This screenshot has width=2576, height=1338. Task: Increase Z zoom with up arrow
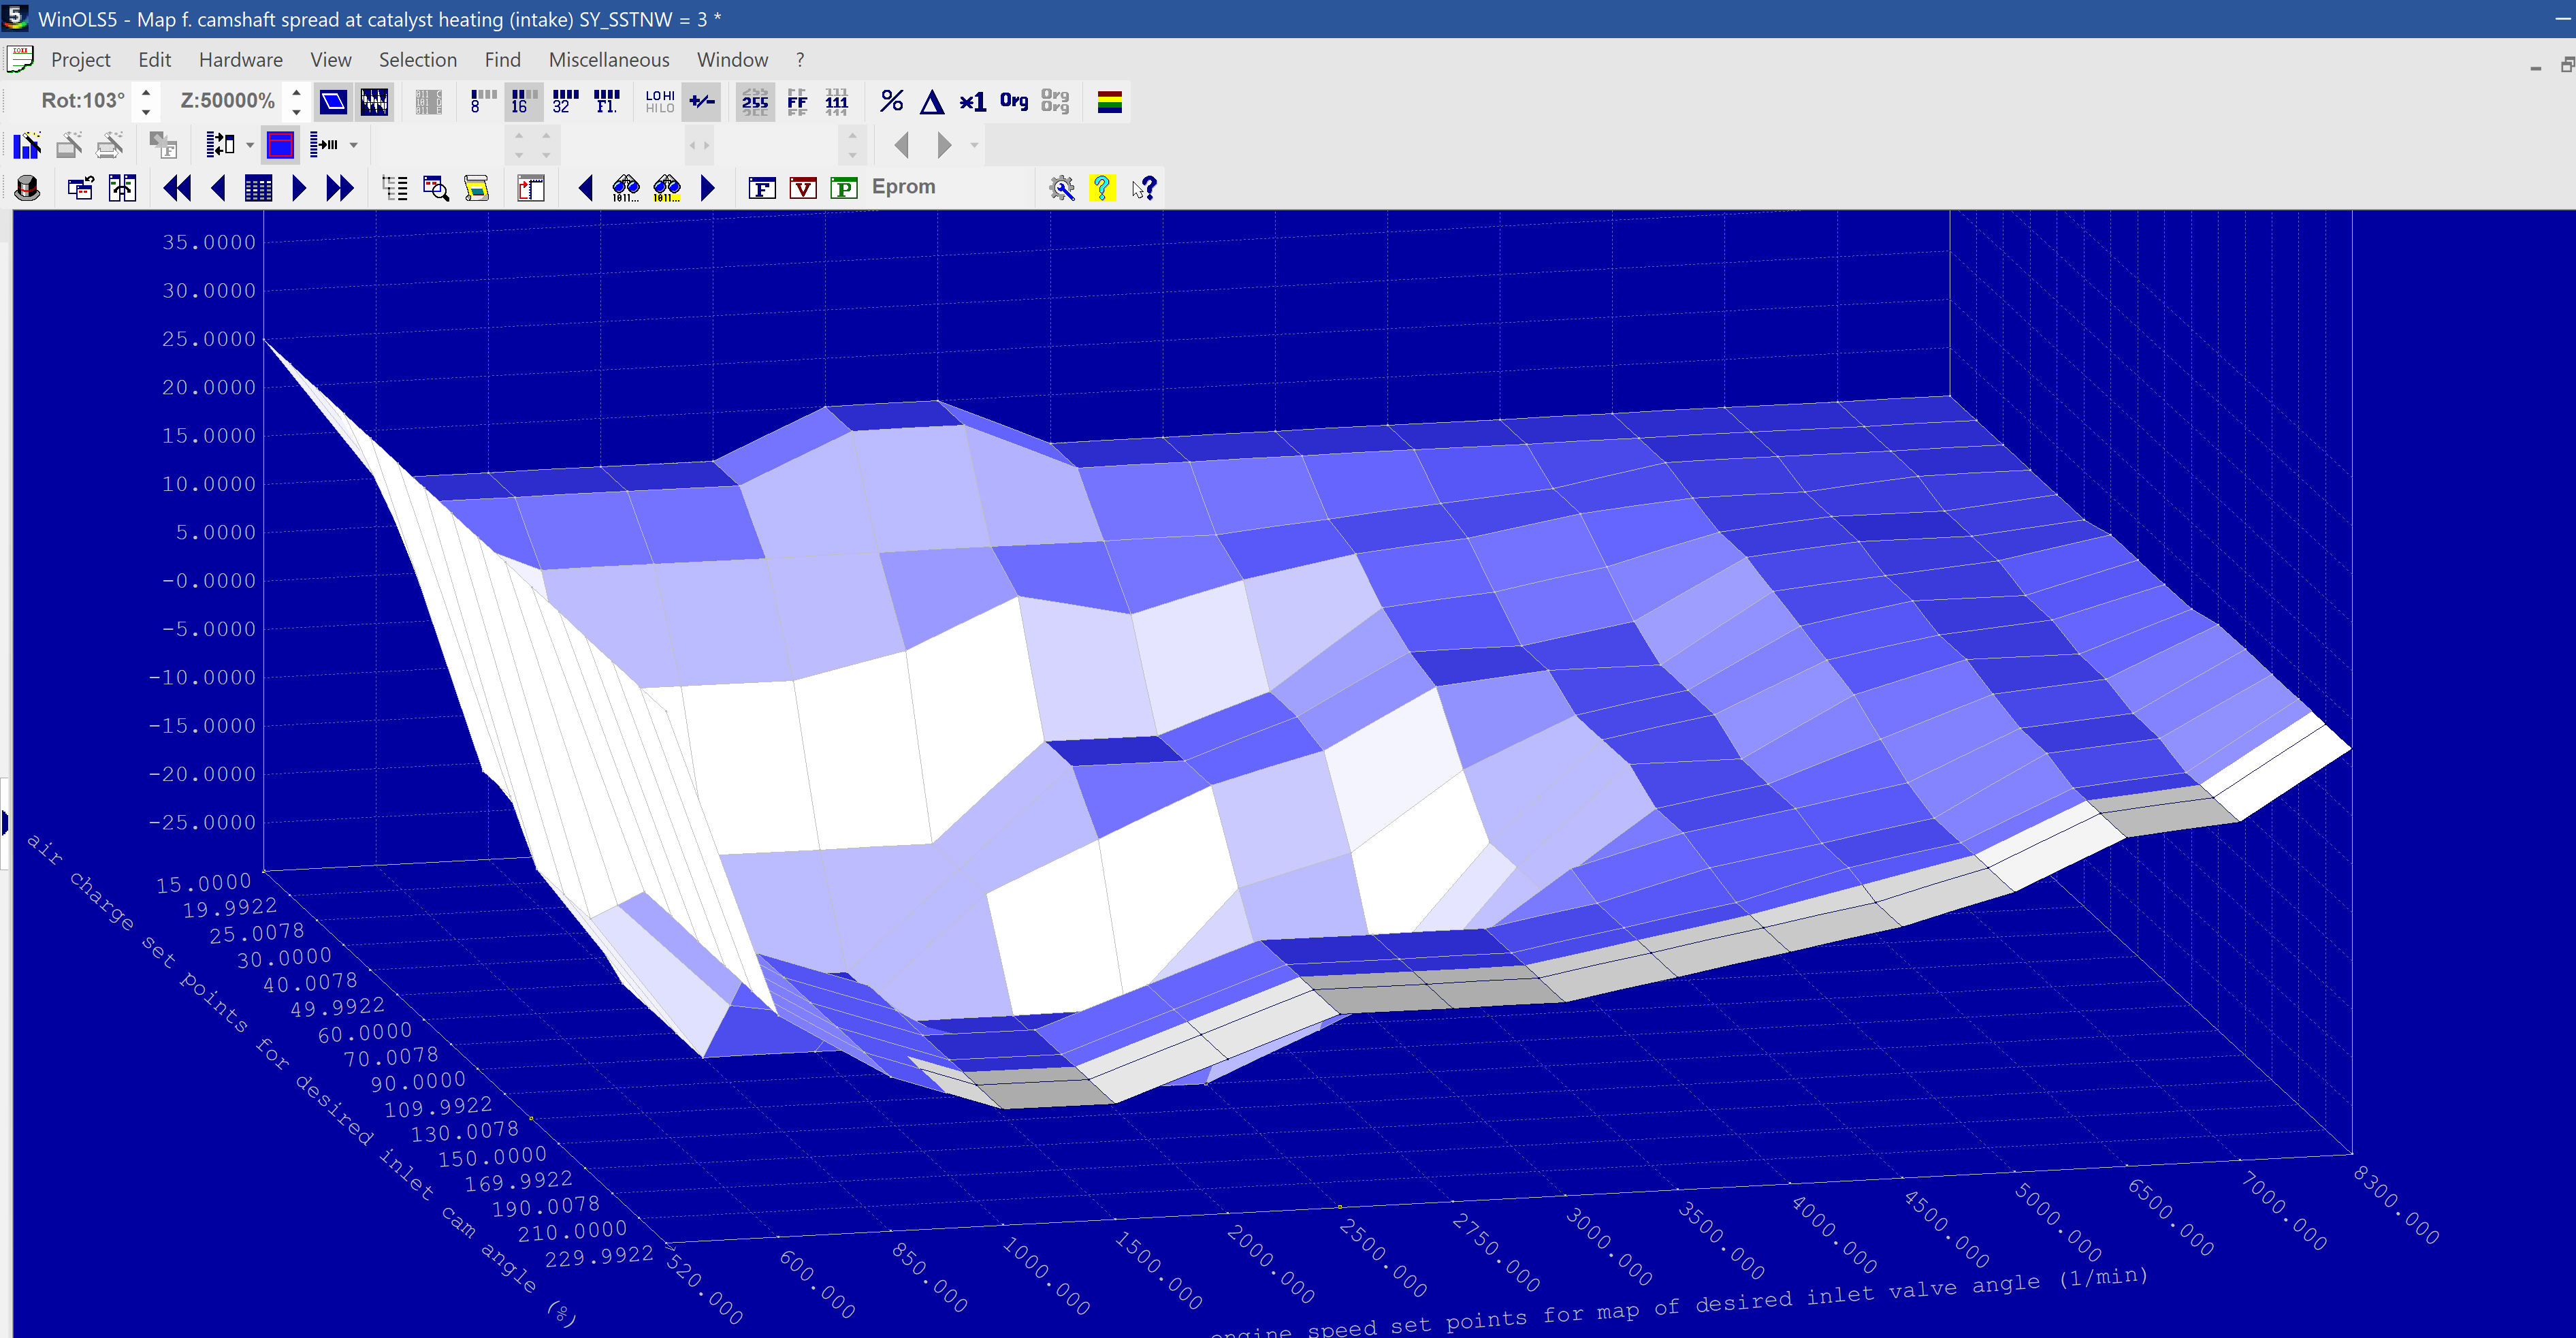(x=296, y=92)
